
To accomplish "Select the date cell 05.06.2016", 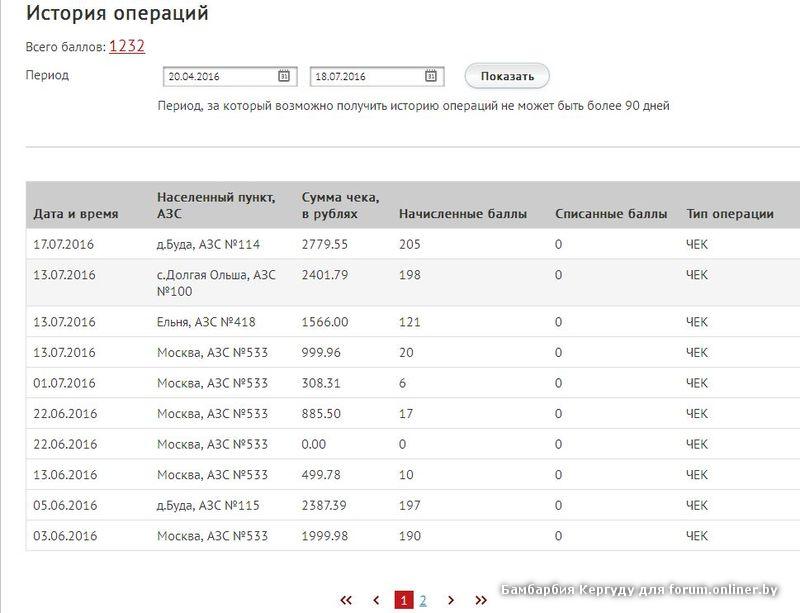I will click(x=65, y=505).
